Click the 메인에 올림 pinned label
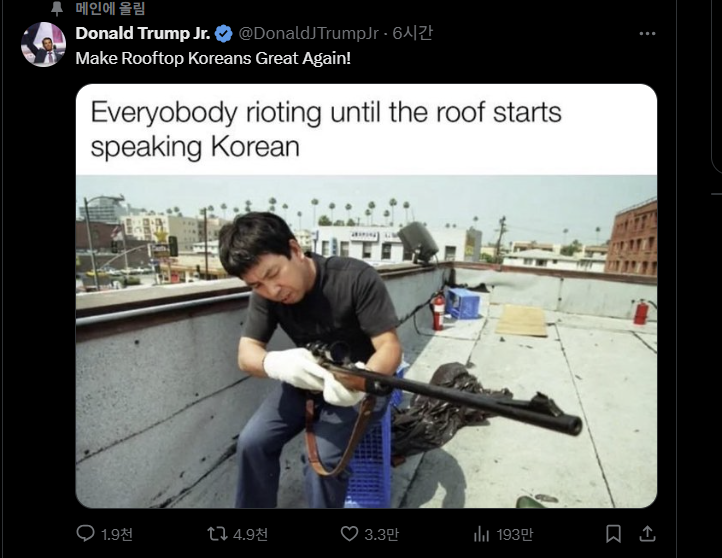722x558 pixels. [x=110, y=8]
